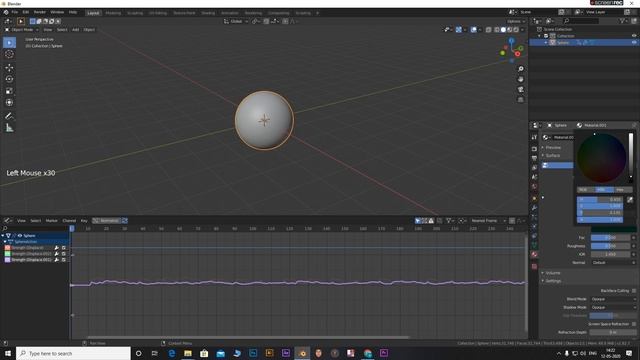
Task: Open the File menu
Action: pyautogui.click(x=15, y=12)
